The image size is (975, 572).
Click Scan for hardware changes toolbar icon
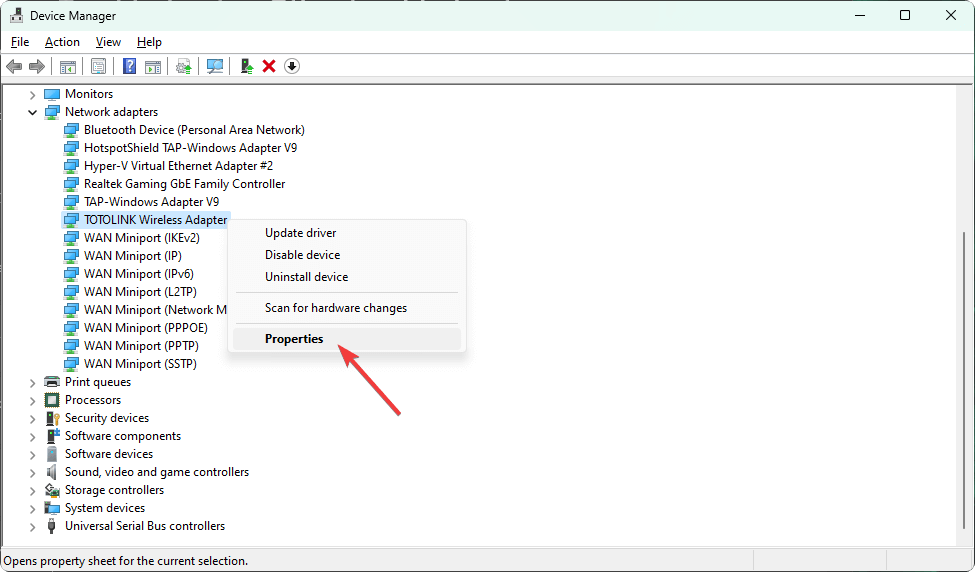(x=215, y=66)
